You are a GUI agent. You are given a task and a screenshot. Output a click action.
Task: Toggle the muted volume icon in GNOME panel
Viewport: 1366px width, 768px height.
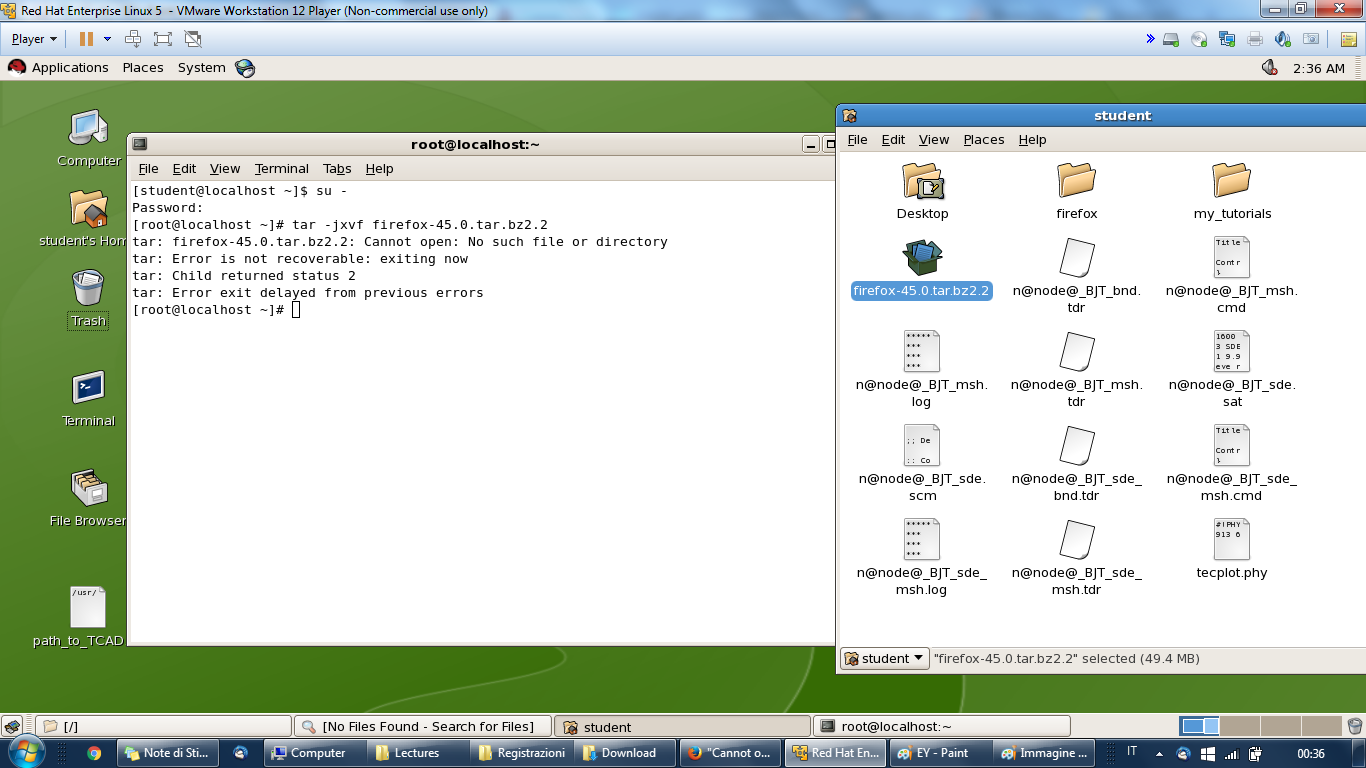1270,68
